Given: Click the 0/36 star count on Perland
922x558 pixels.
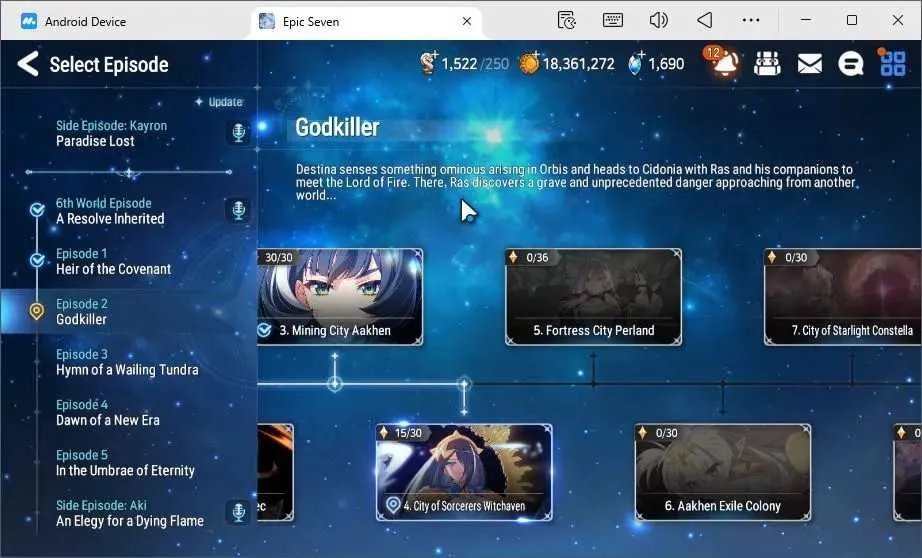Looking at the screenshot, I should point(537,258).
